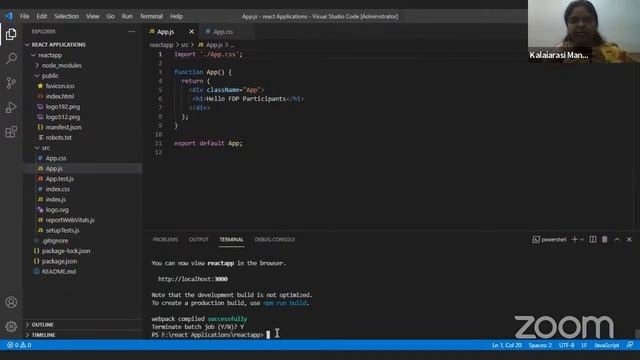Open App.css in the src folder
Viewport: 640px width, 360px height.
pyautogui.click(x=56, y=158)
